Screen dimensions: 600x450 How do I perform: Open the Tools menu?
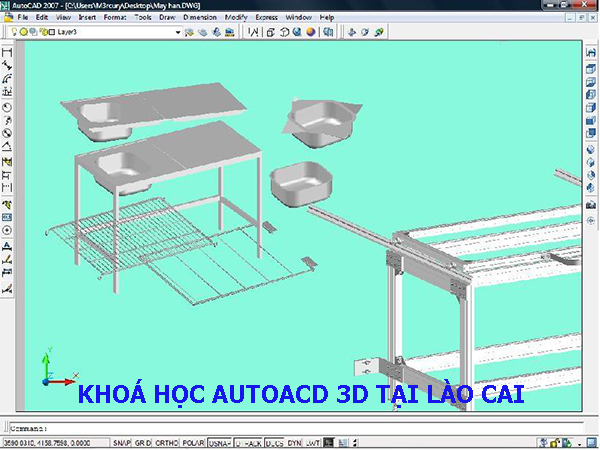[143, 17]
